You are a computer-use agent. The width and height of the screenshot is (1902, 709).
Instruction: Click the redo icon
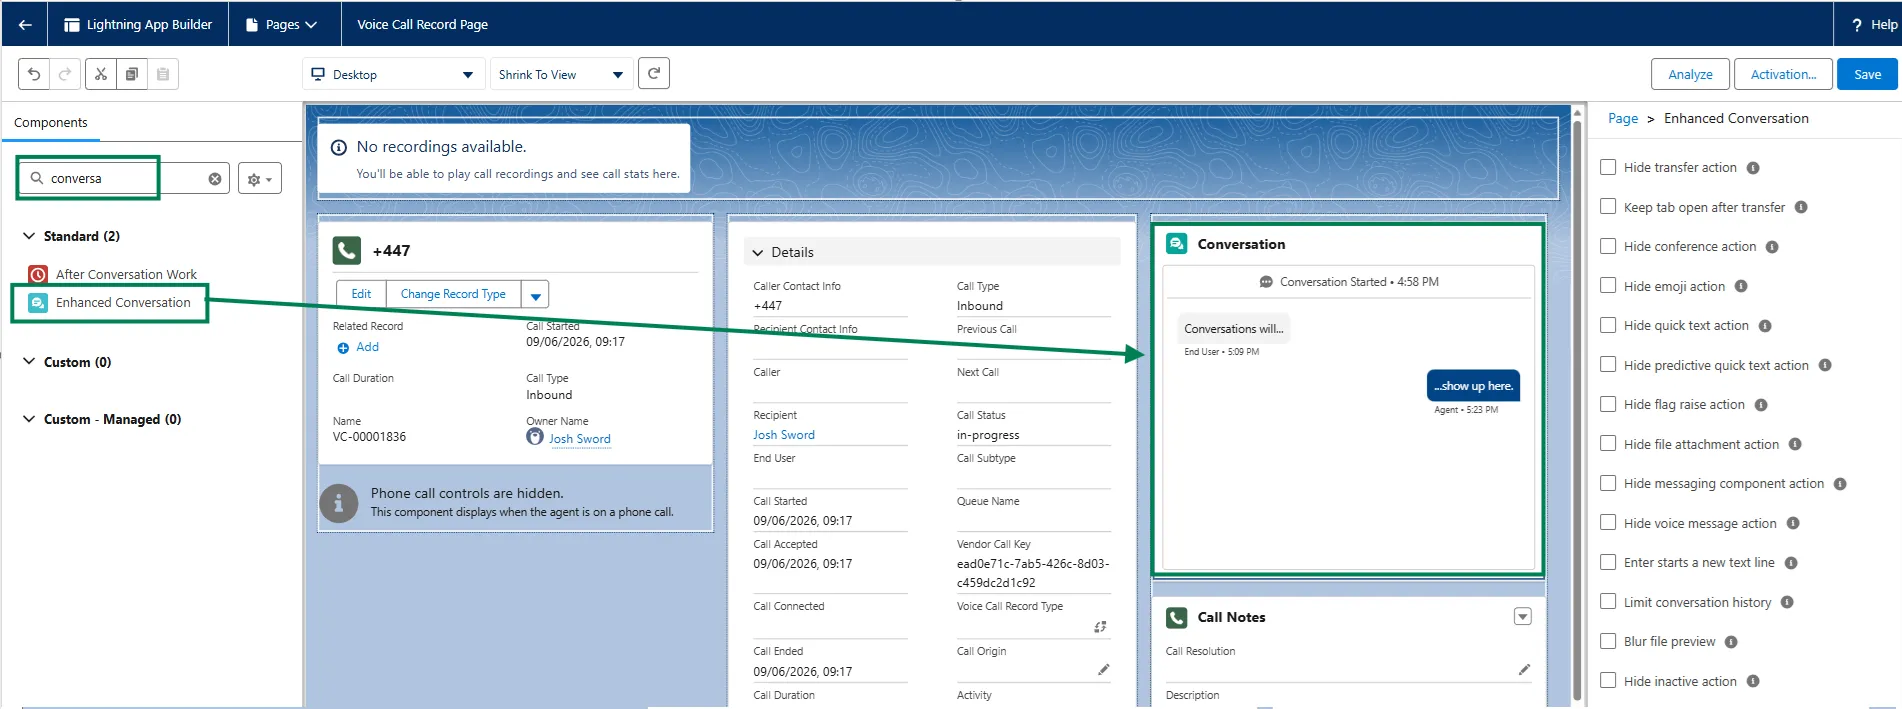(x=65, y=74)
